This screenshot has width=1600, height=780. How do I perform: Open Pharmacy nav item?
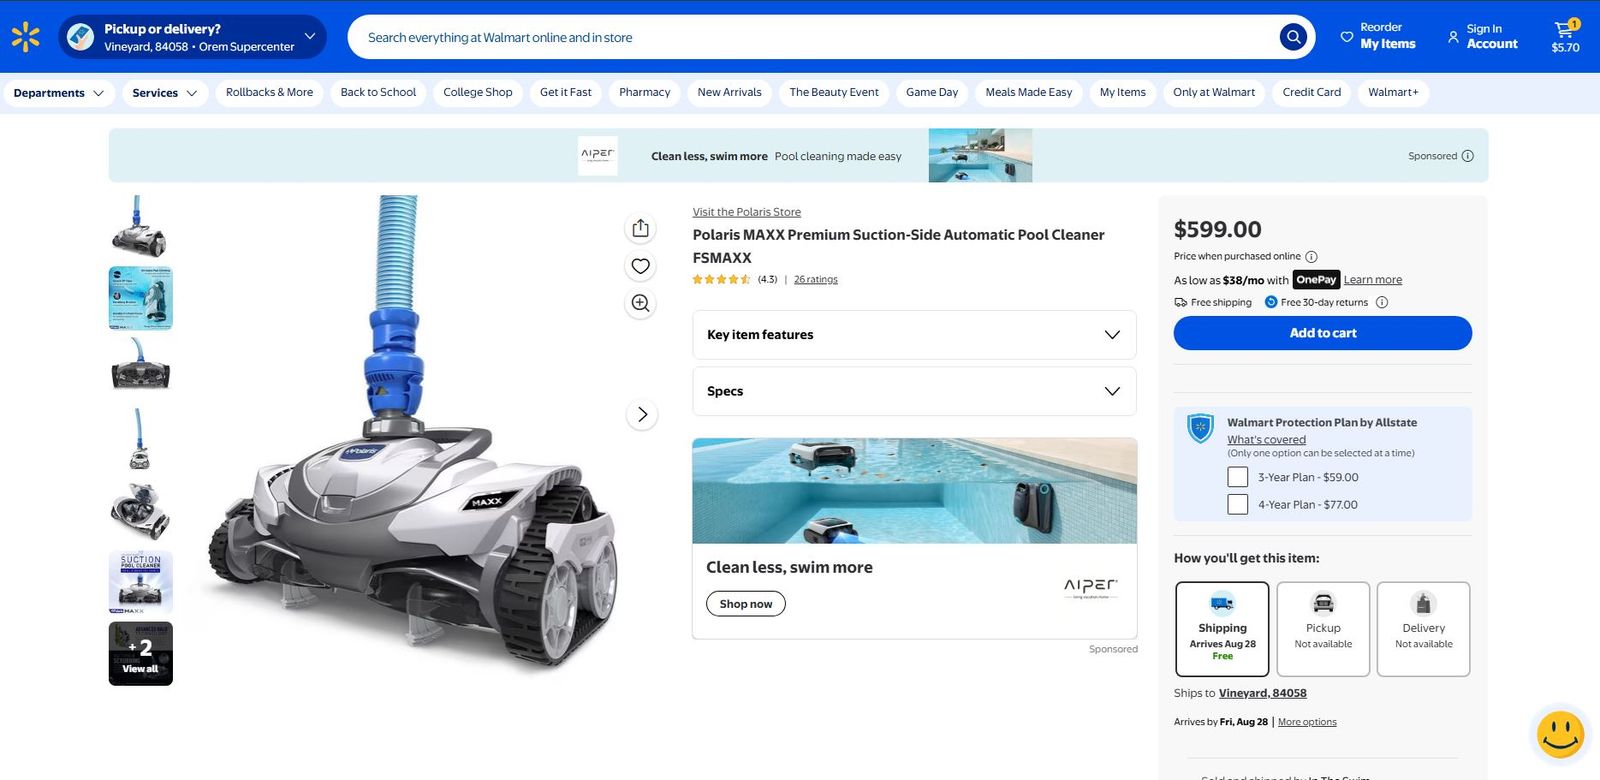point(645,92)
